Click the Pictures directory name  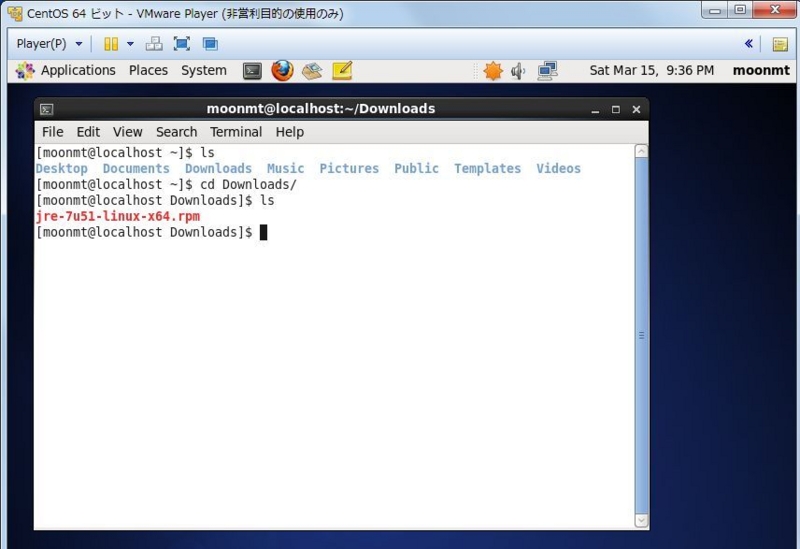349,169
